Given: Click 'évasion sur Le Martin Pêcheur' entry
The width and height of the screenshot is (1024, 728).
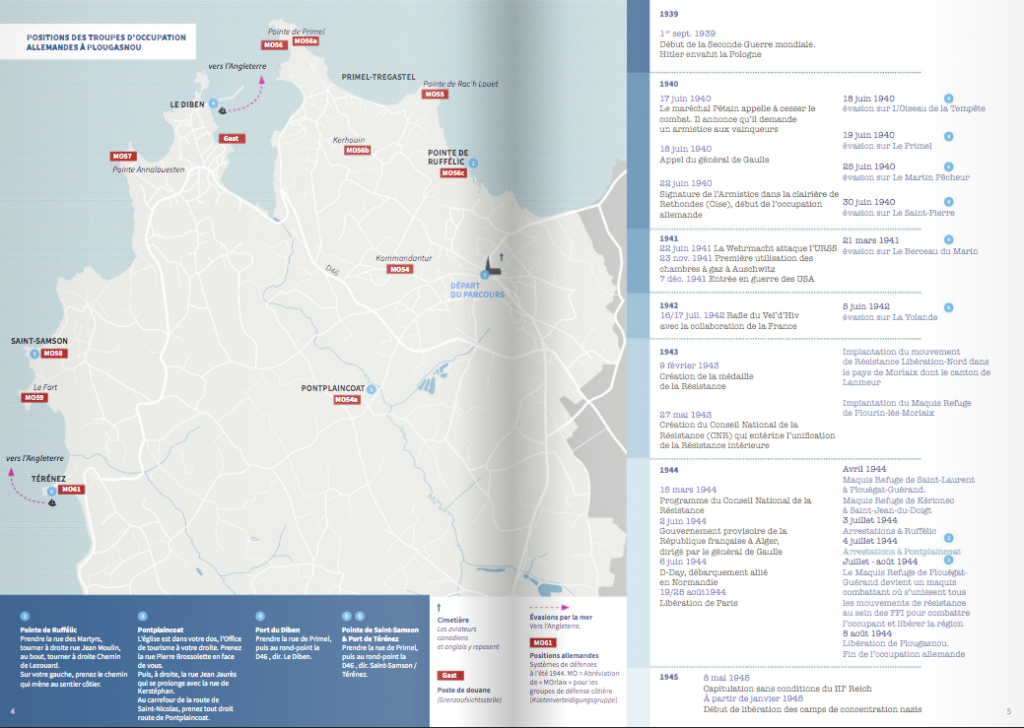Looking at the screenshot, I should coord(906,177).
